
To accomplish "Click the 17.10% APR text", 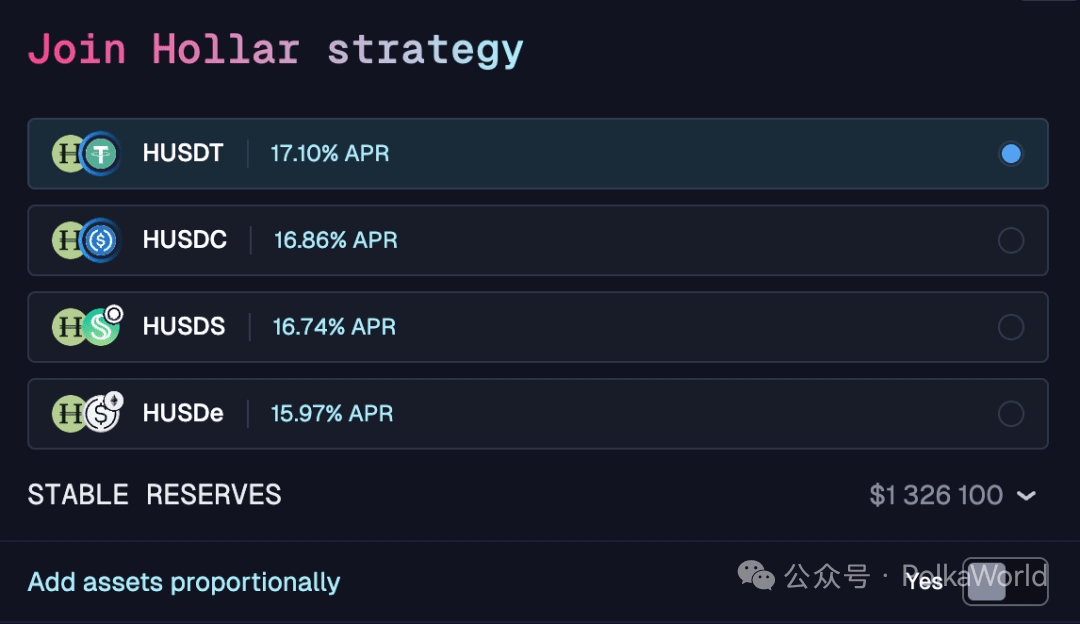I will pos(330,154).
